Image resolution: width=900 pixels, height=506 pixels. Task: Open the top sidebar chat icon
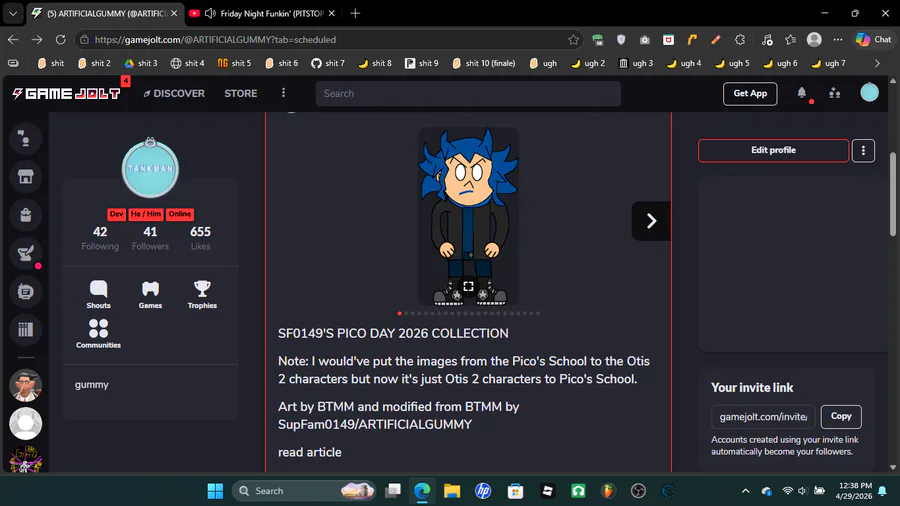(x=25, y=138)
